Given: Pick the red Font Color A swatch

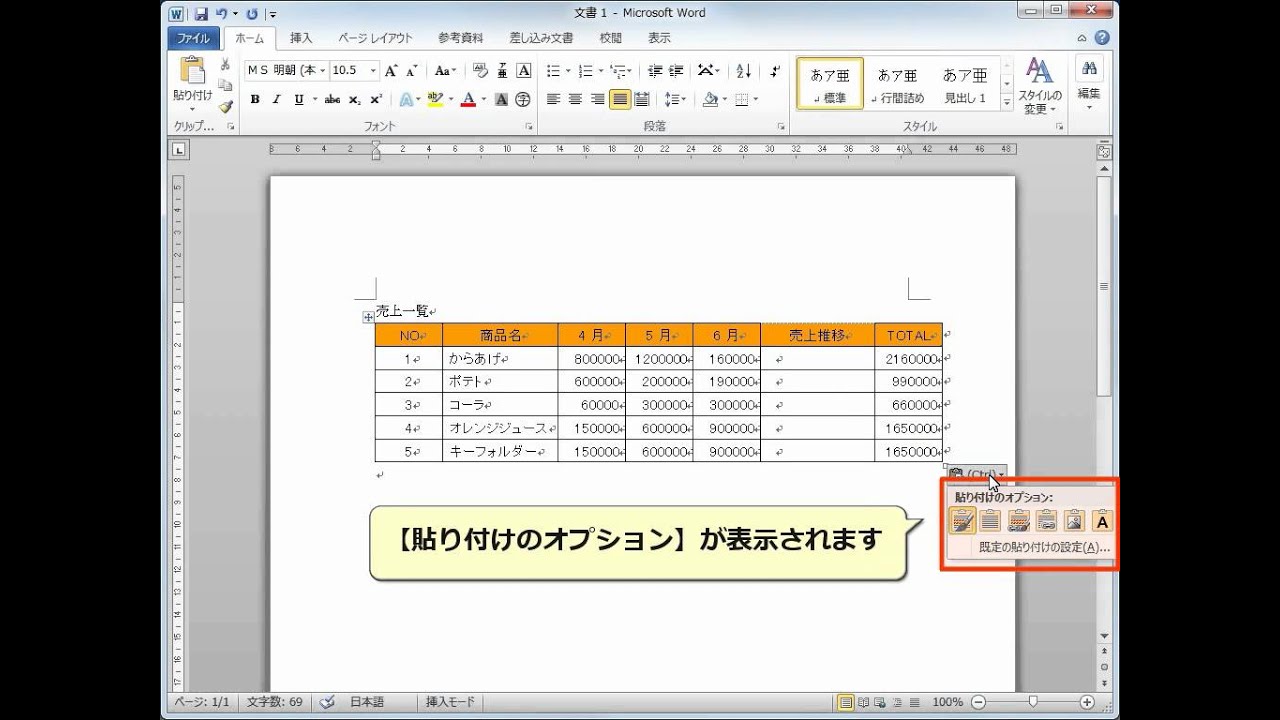Looking at the screenshot, I should 468,99.
